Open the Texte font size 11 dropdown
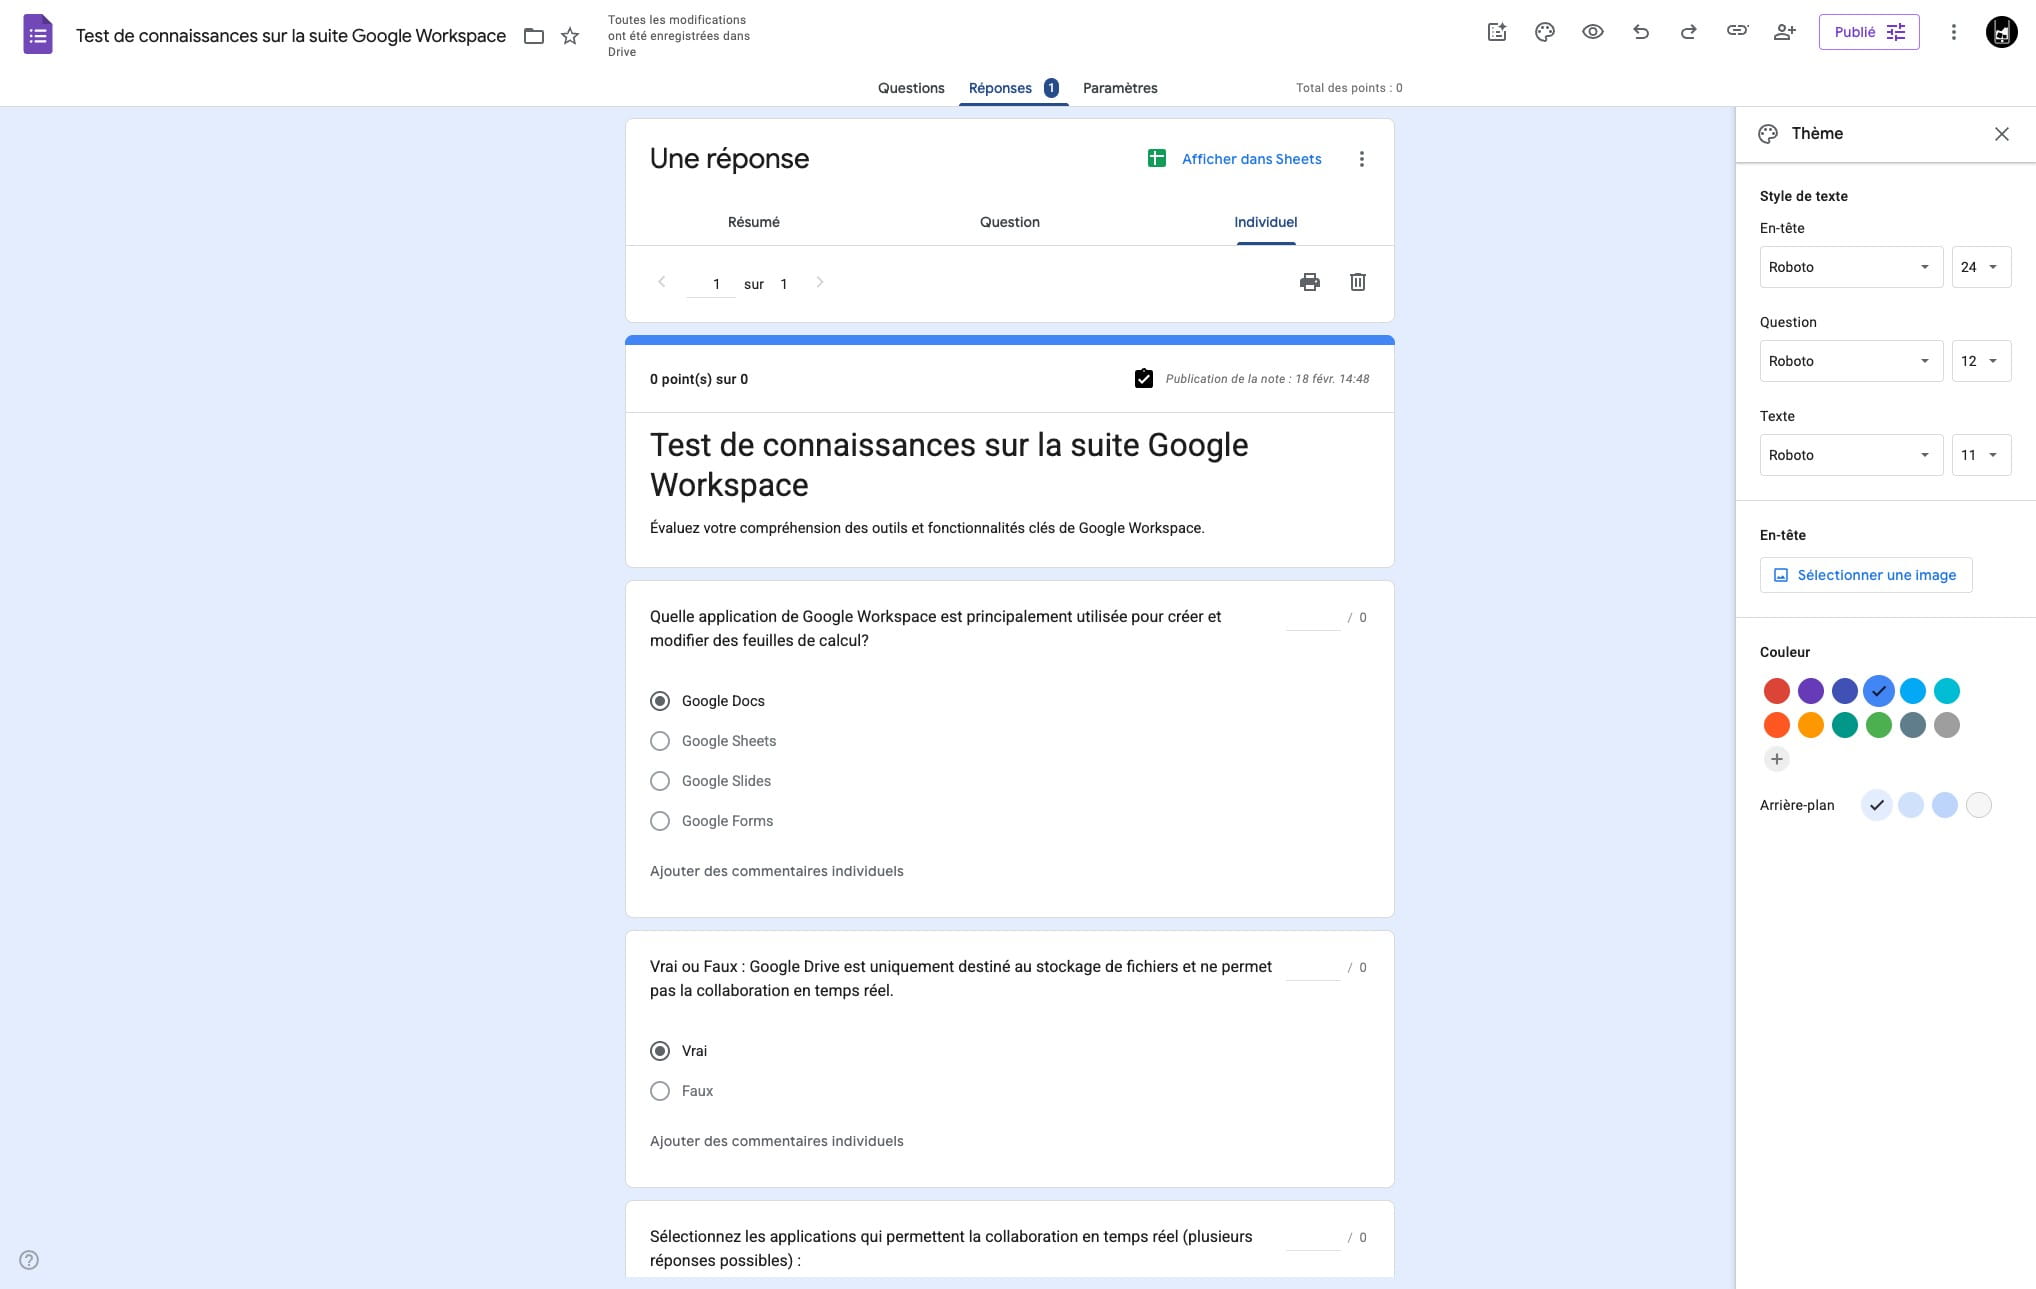This screenshot has height=1289, width=2036. (x=1981, y=455)
